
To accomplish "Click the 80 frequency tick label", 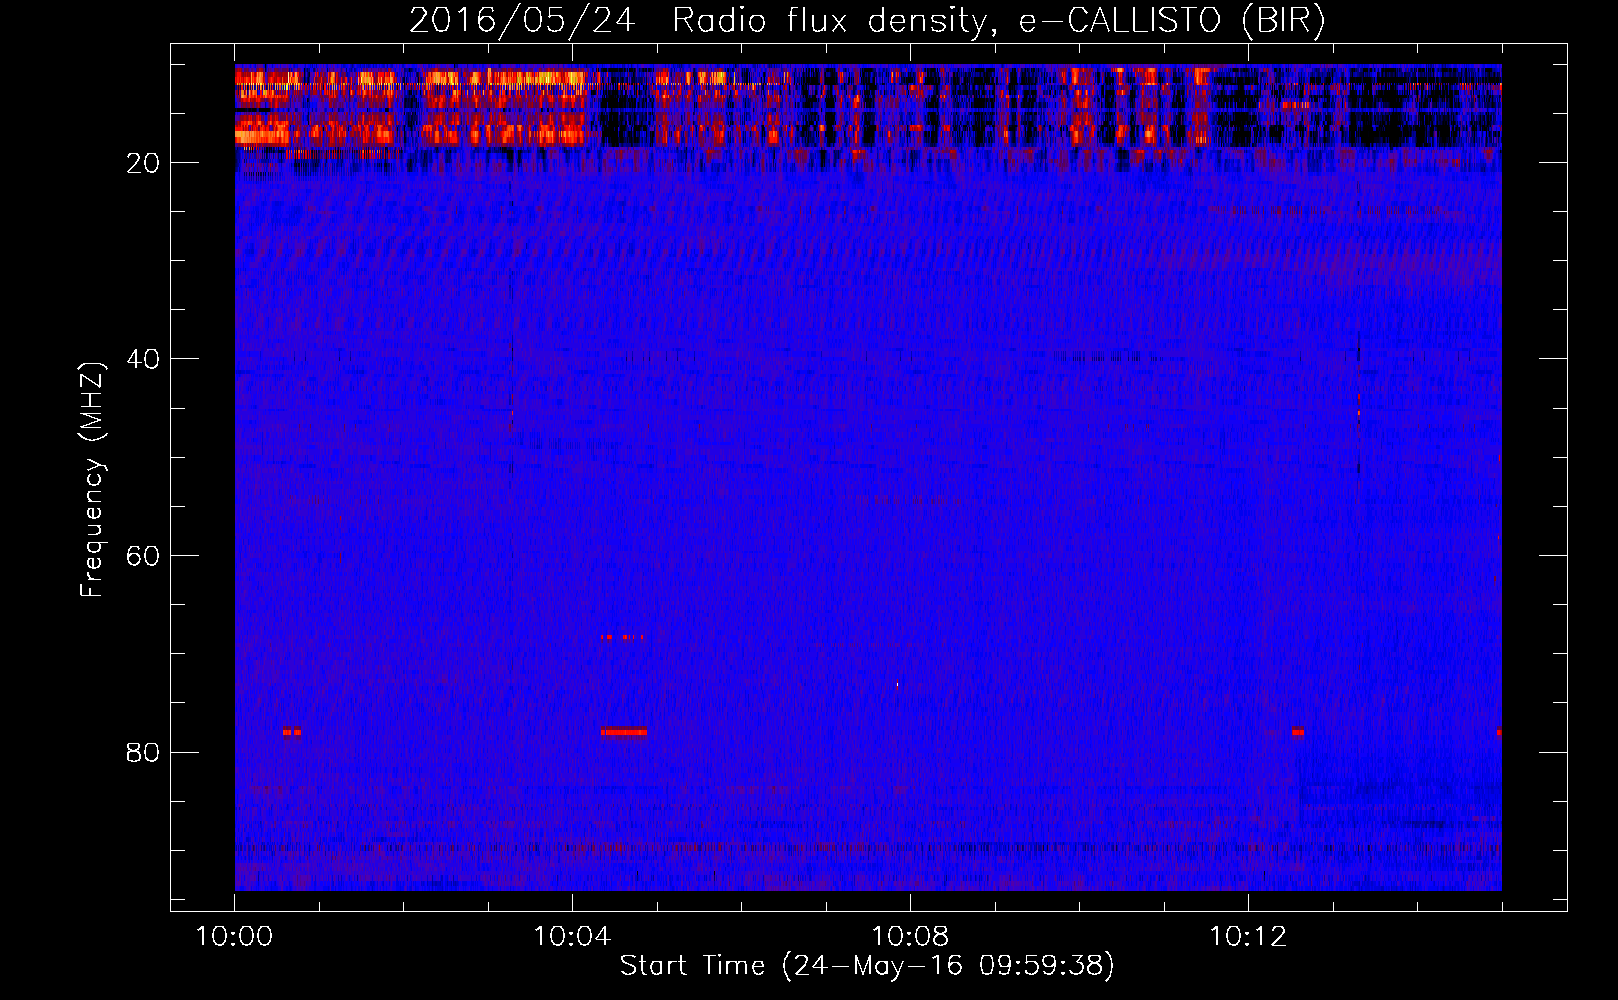I will tap(143, 752).
